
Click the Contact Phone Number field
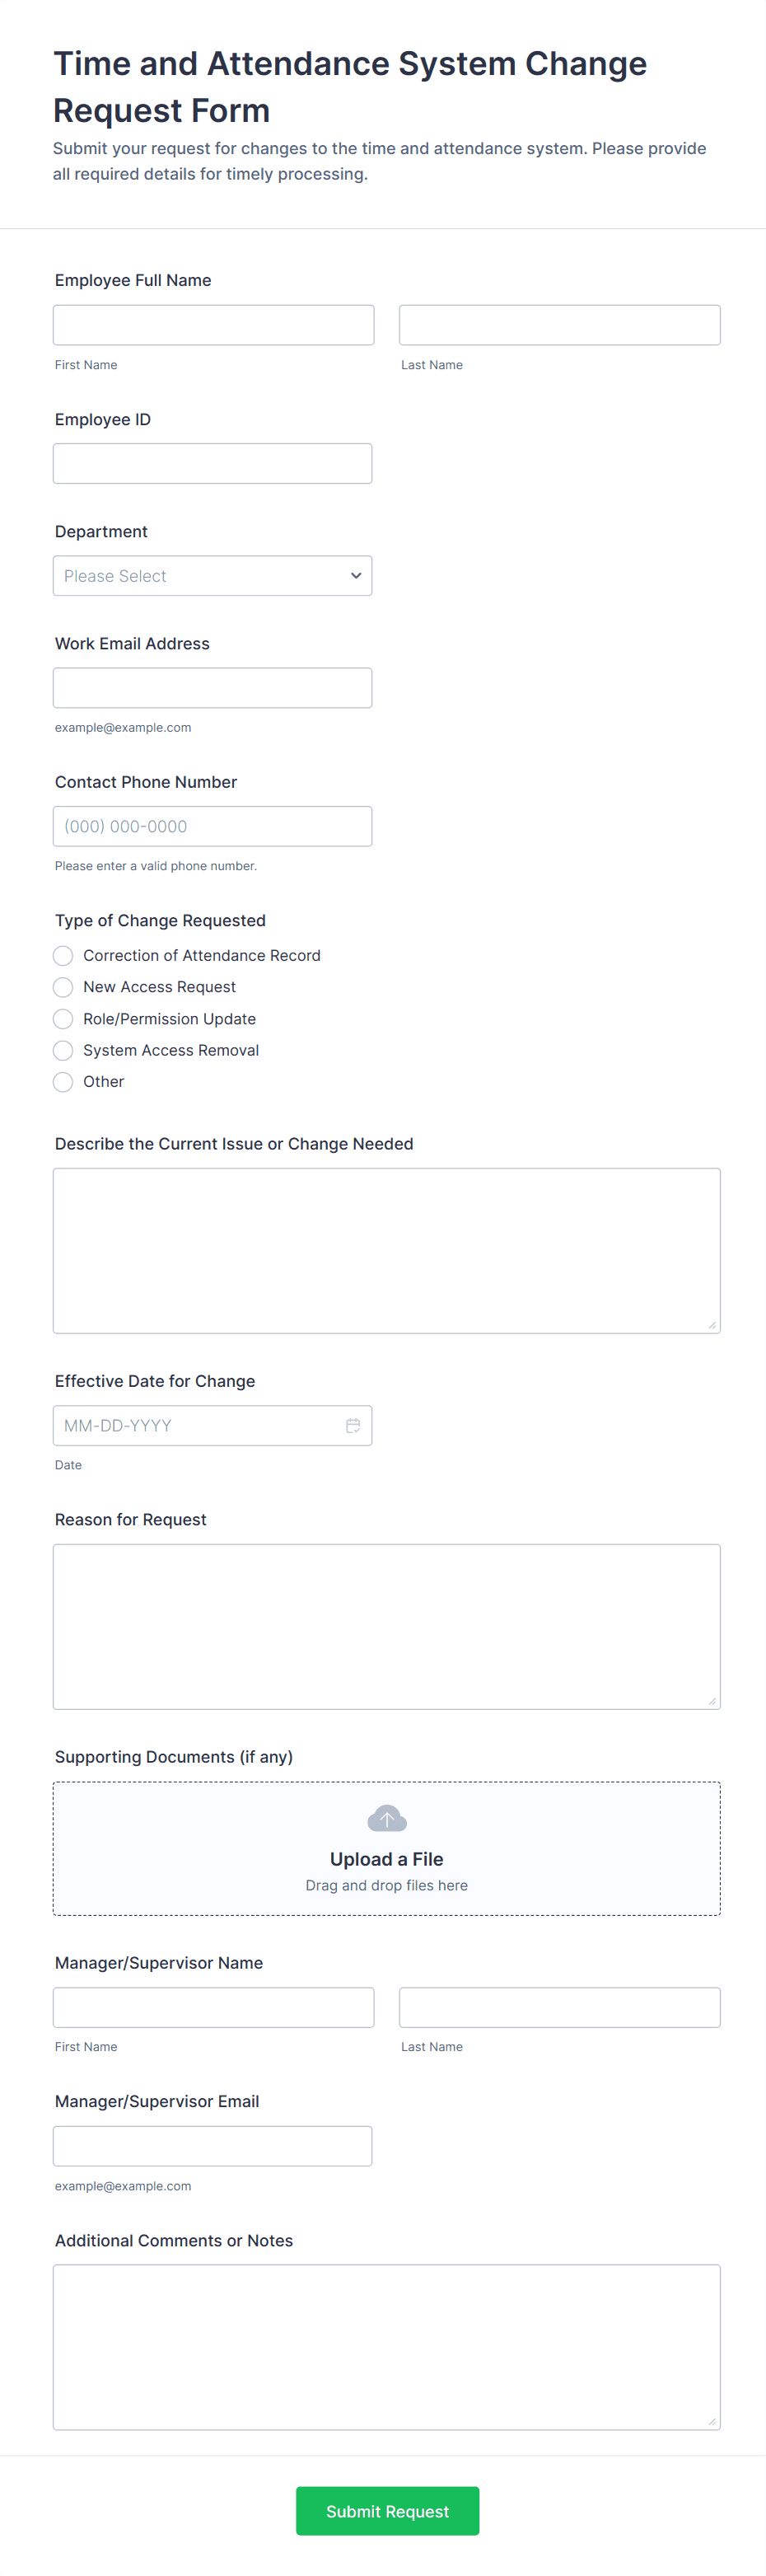(x=212, y=826)
